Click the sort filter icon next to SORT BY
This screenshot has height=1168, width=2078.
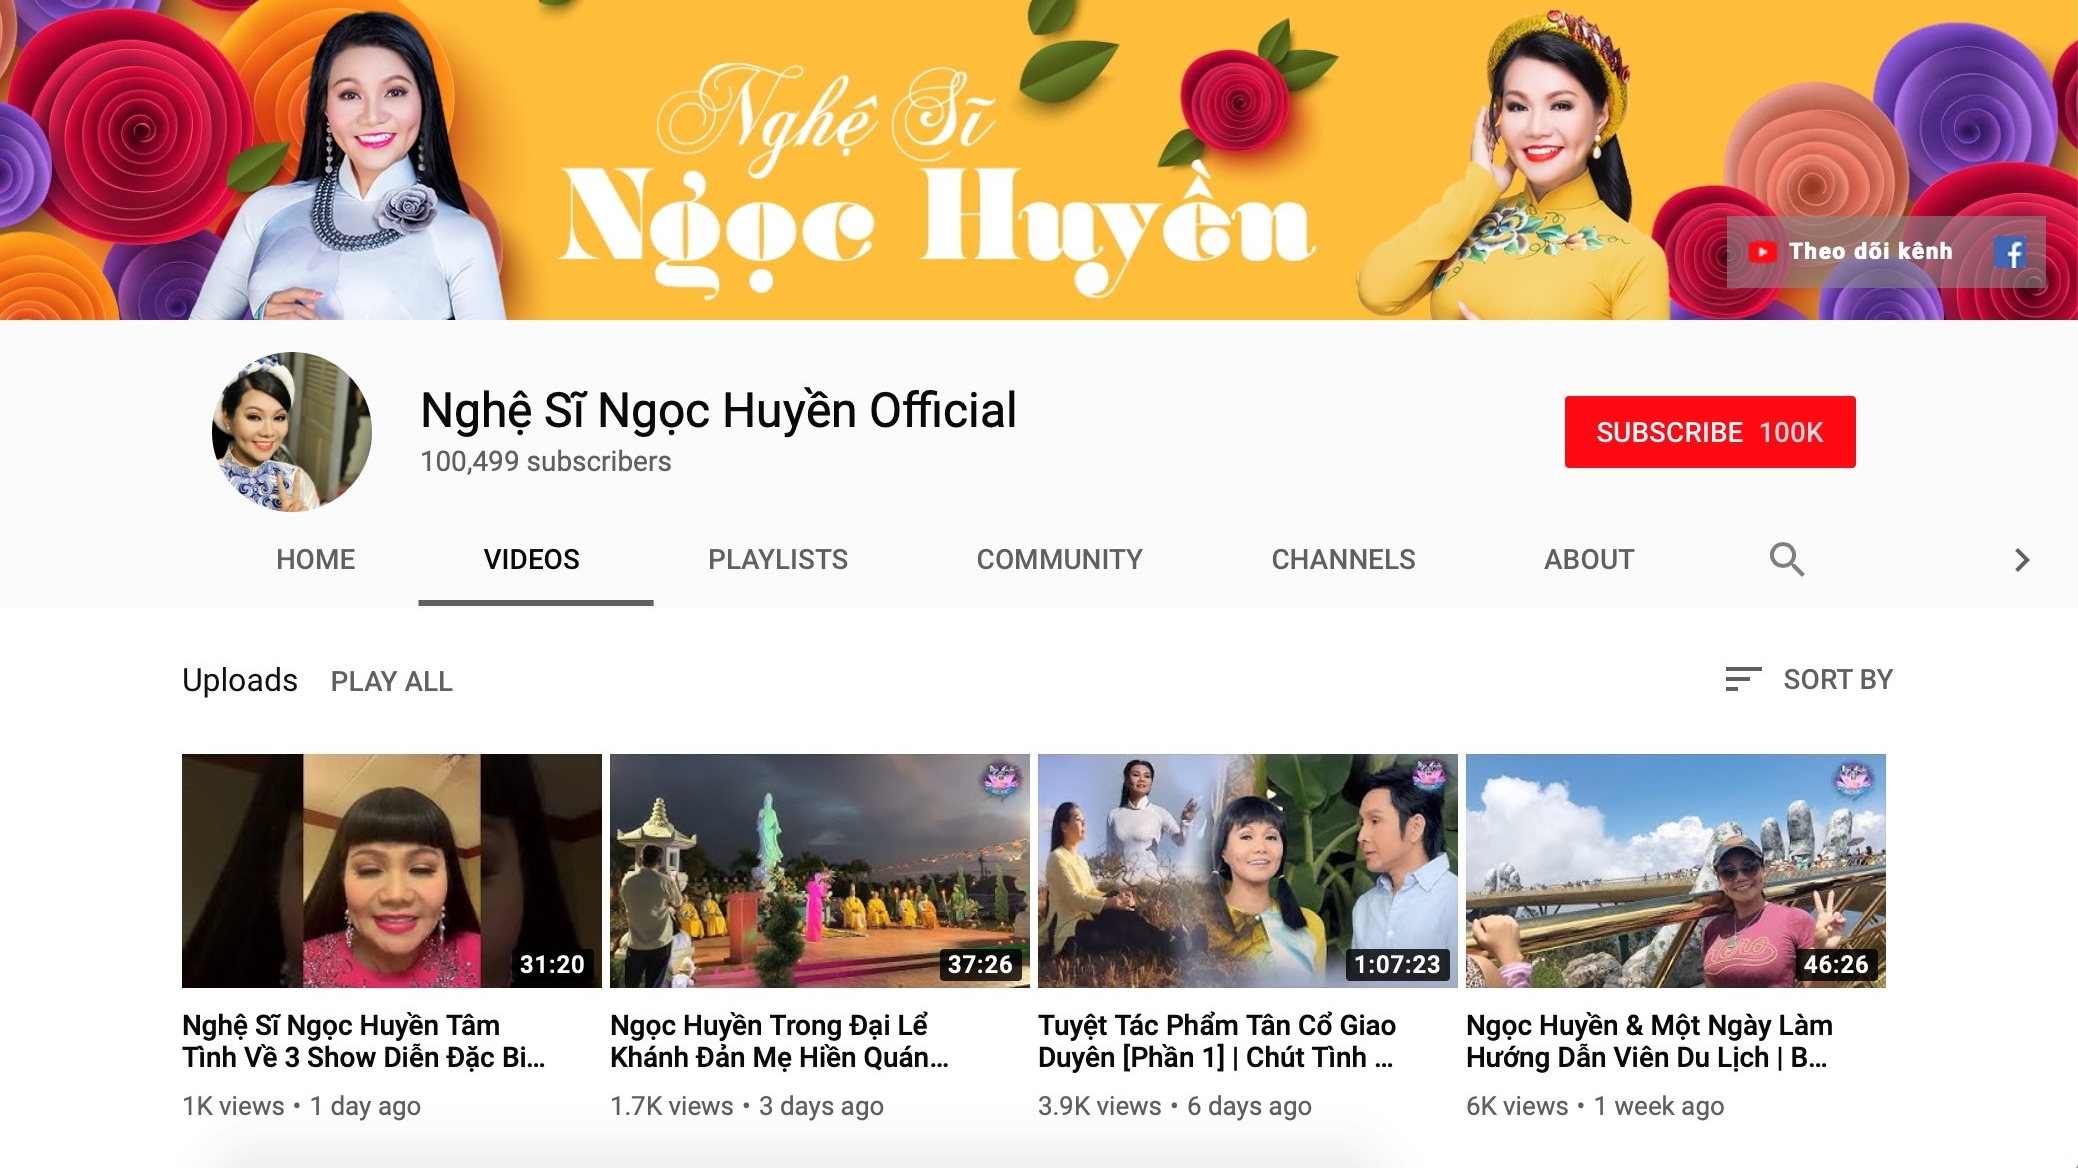click(x=1741, y=680)
